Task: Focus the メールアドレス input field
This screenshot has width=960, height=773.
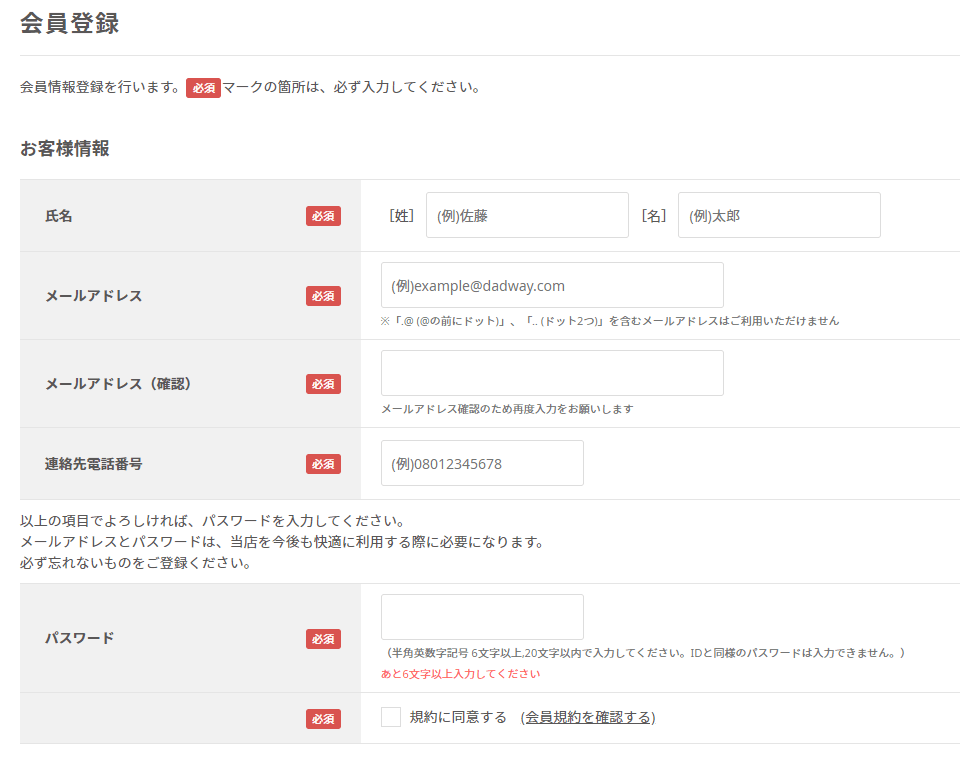Action: coord(552,285)
